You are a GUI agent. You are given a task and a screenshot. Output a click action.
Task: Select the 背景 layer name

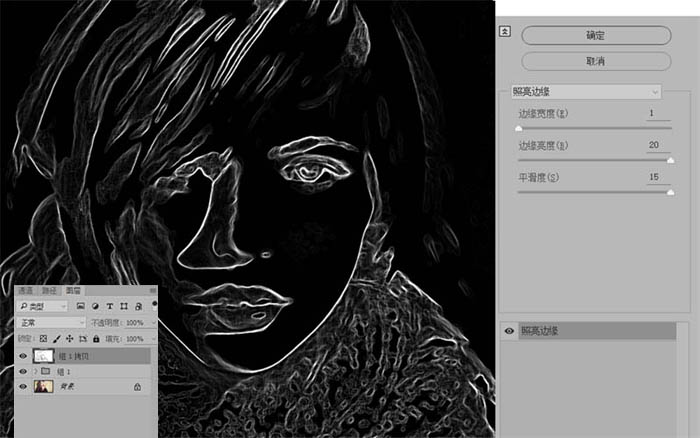point(67,387)
